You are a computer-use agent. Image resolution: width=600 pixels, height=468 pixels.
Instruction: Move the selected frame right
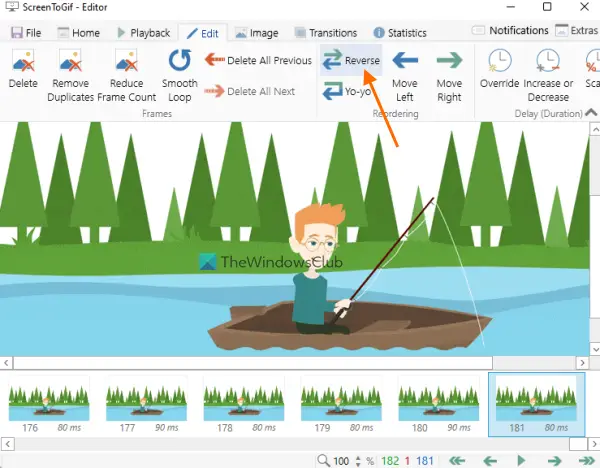449,75
